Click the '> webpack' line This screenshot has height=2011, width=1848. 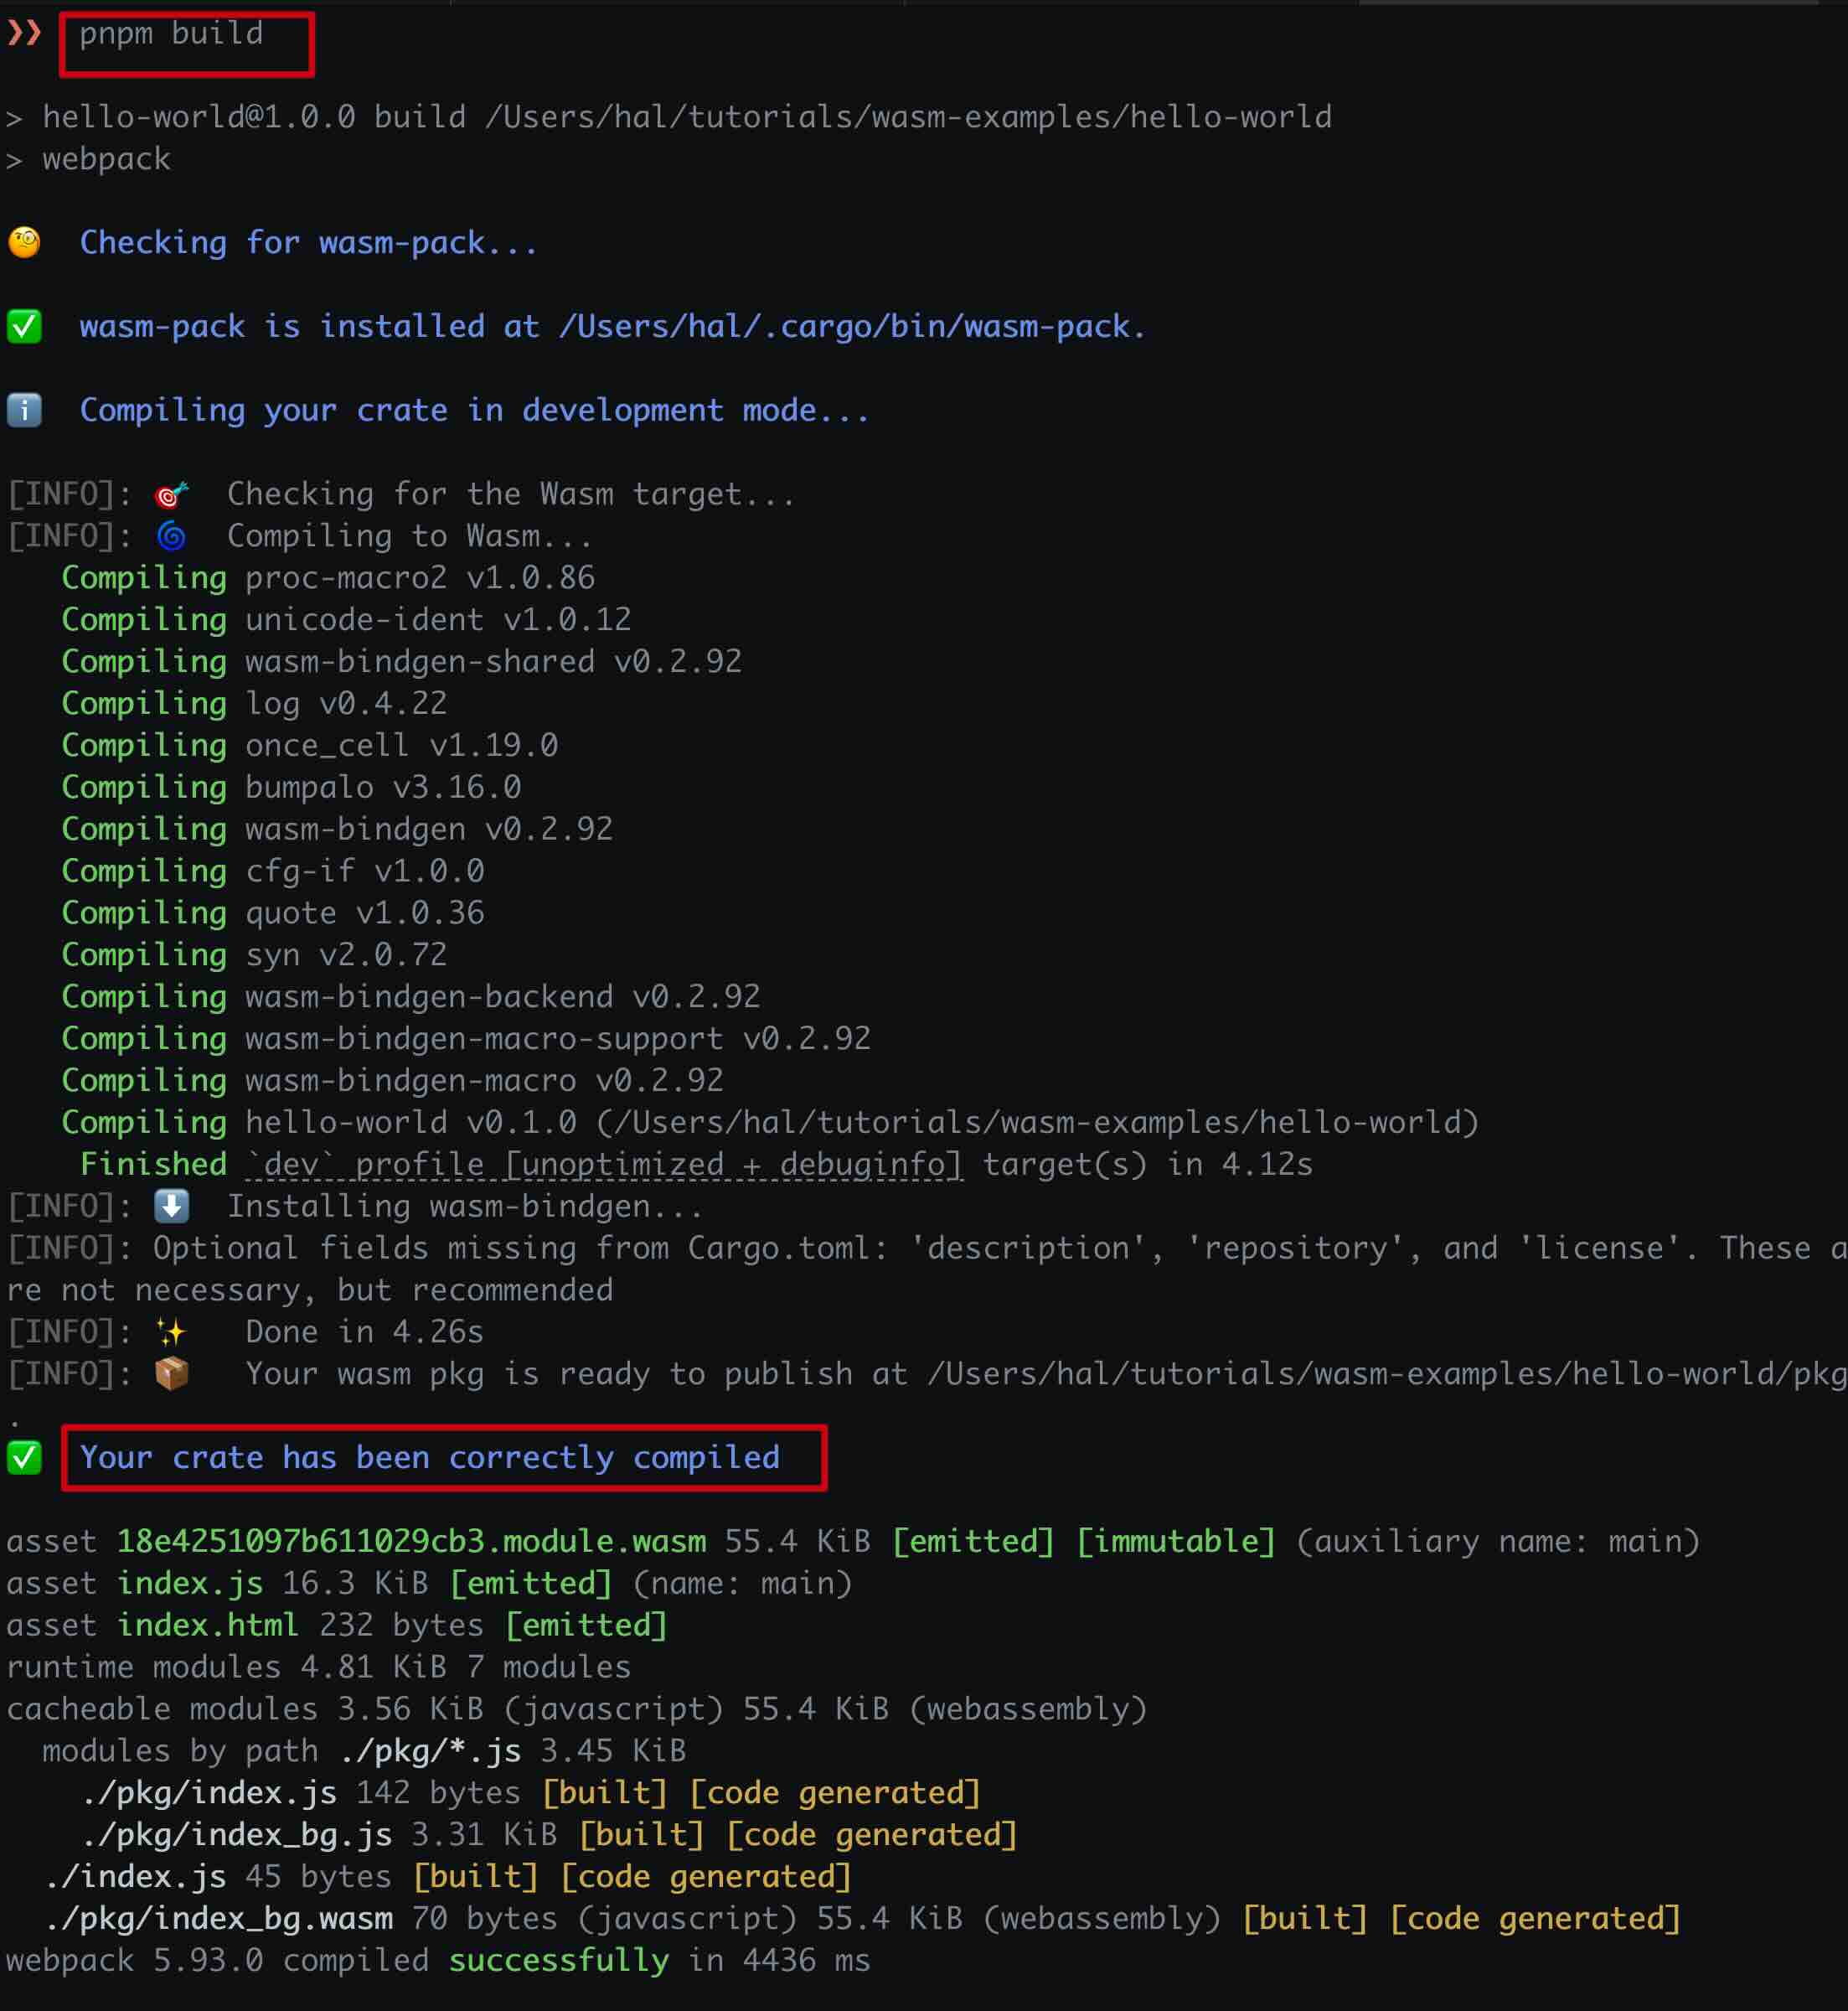[88, 159]
